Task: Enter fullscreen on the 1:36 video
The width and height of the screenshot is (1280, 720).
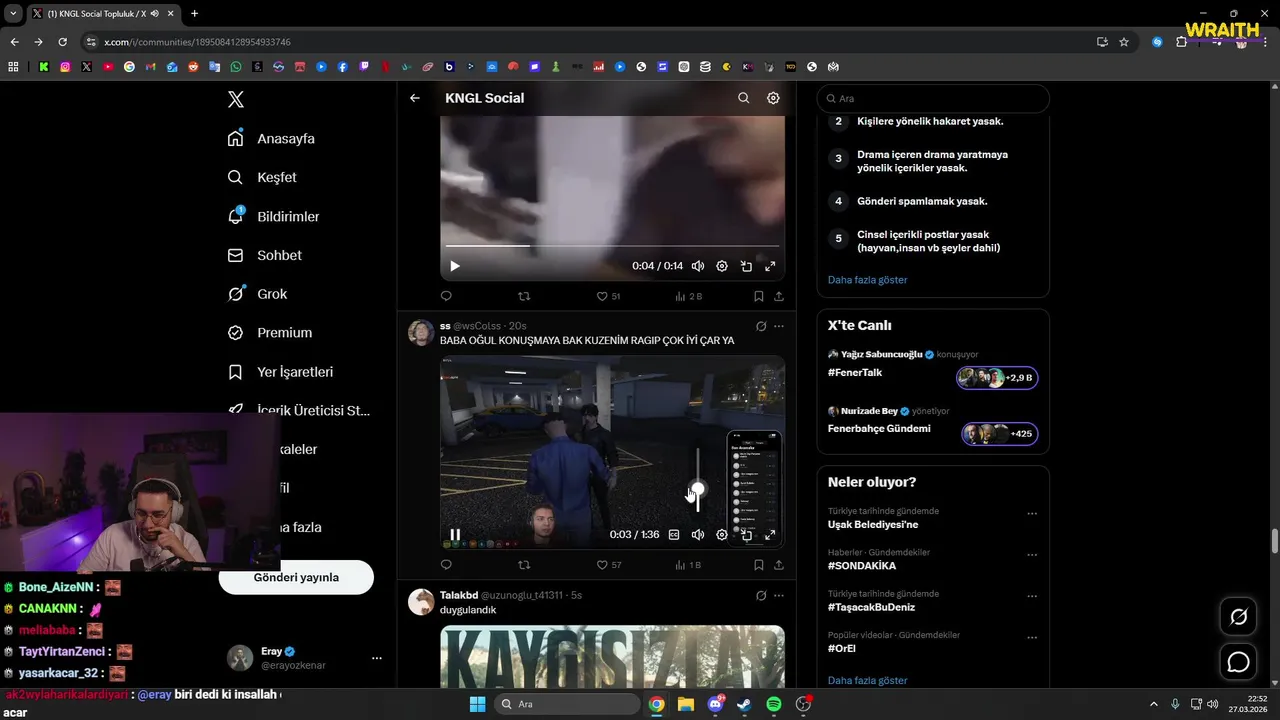Action: pyautogui.click(x=770, y=535)
